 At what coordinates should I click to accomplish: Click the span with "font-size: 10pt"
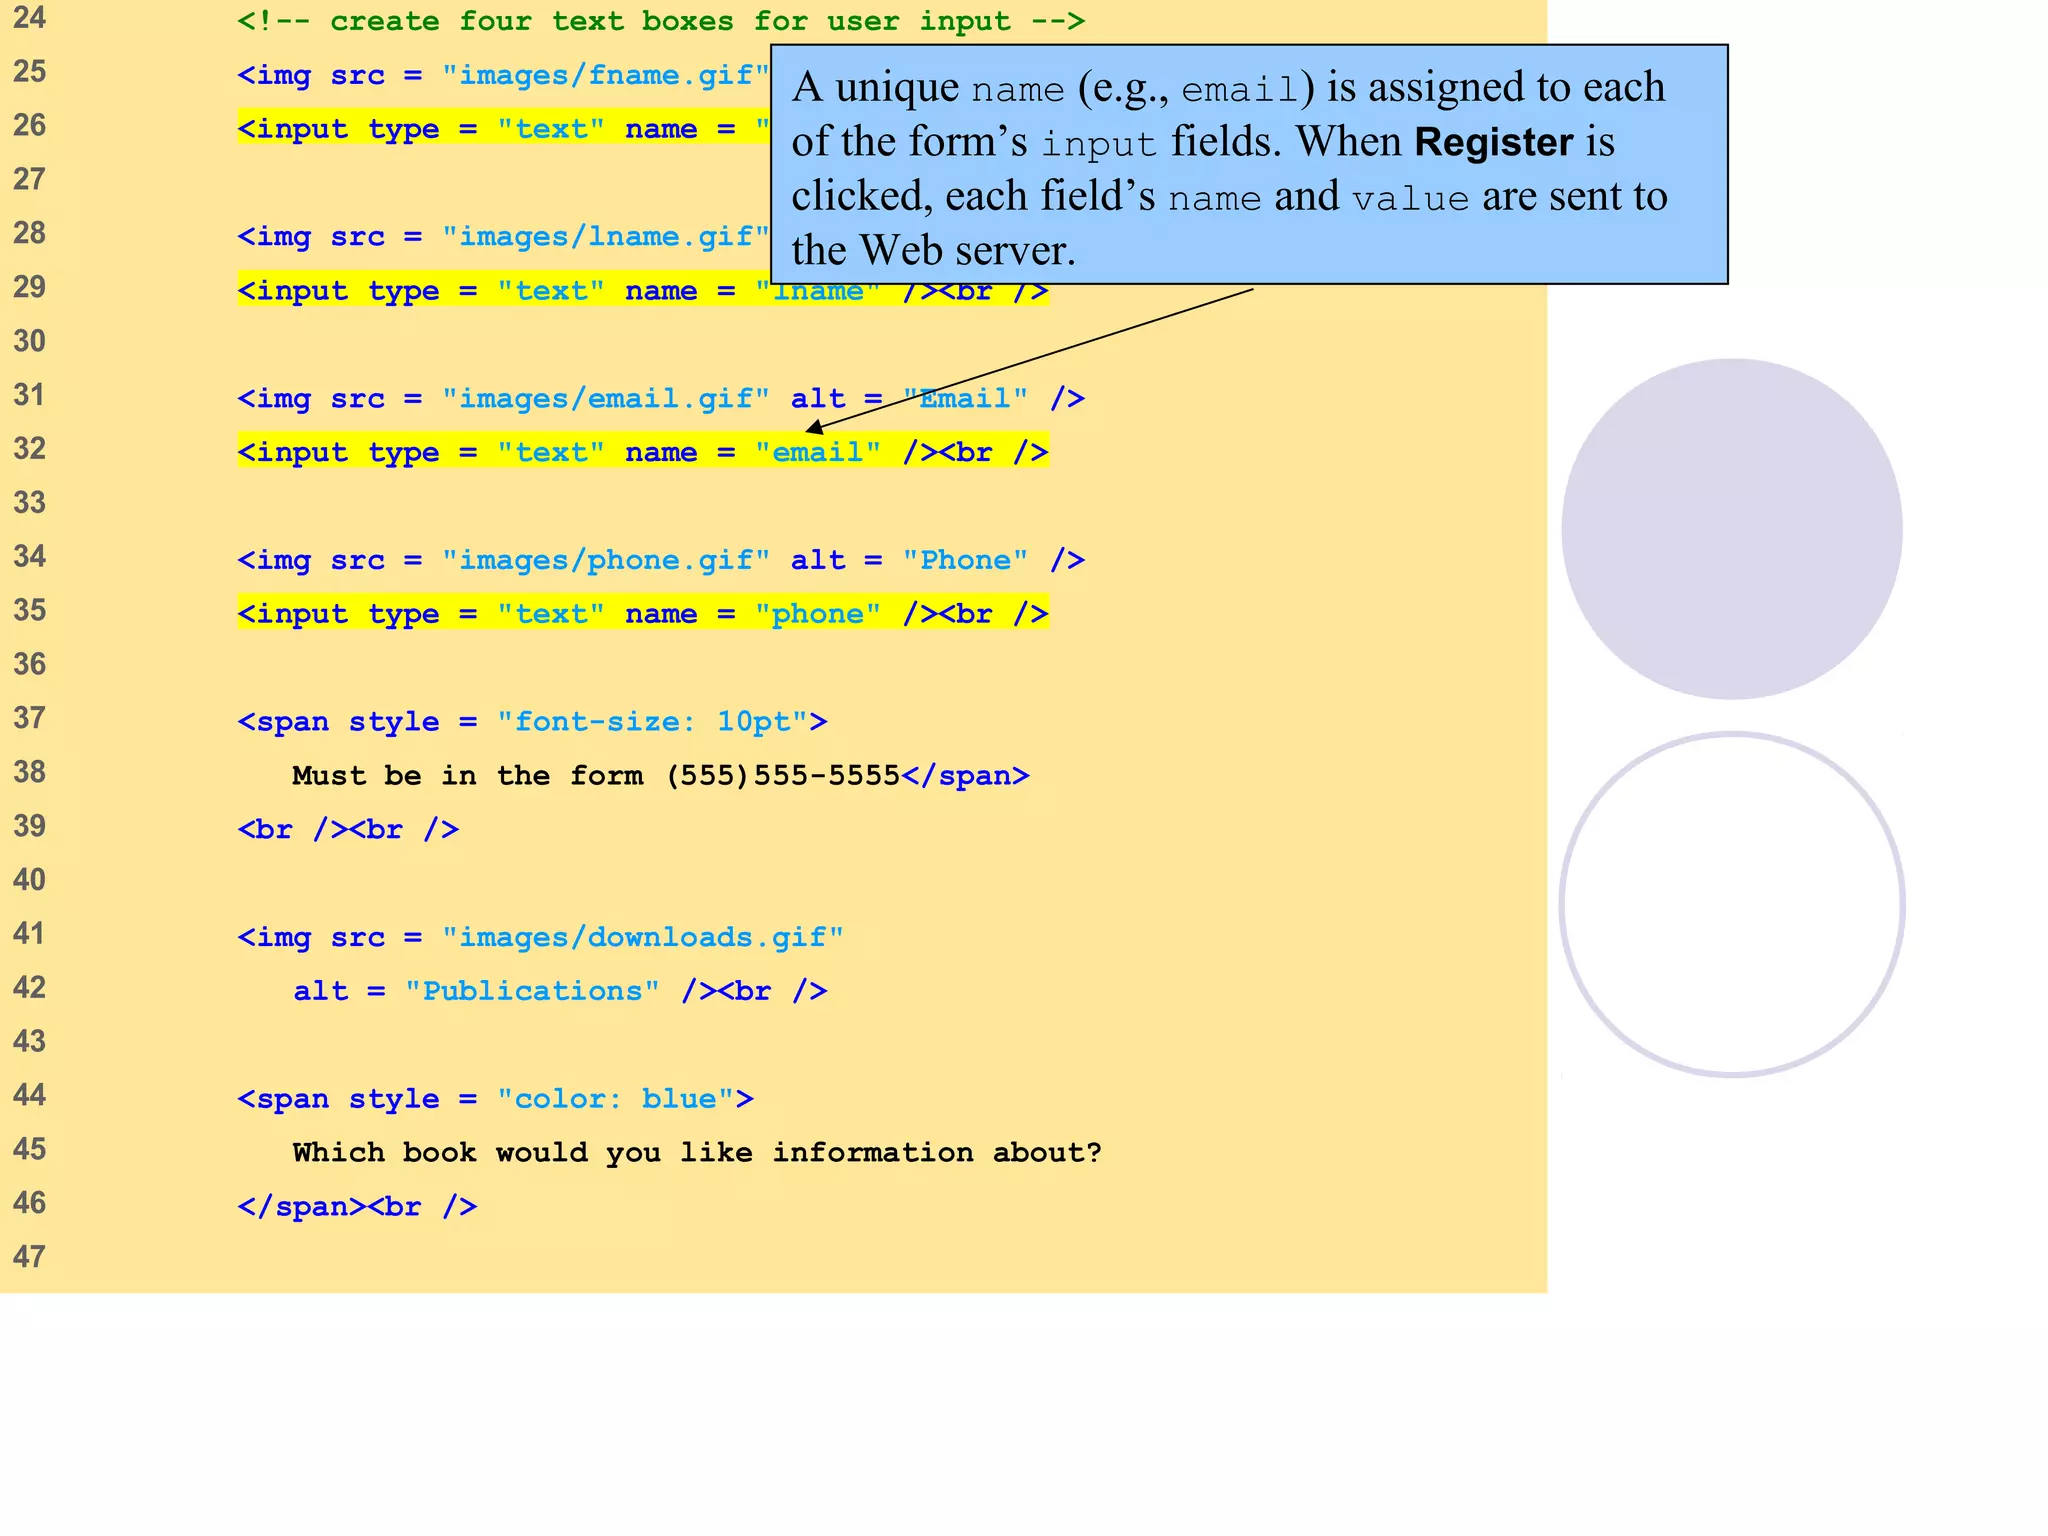532,722
